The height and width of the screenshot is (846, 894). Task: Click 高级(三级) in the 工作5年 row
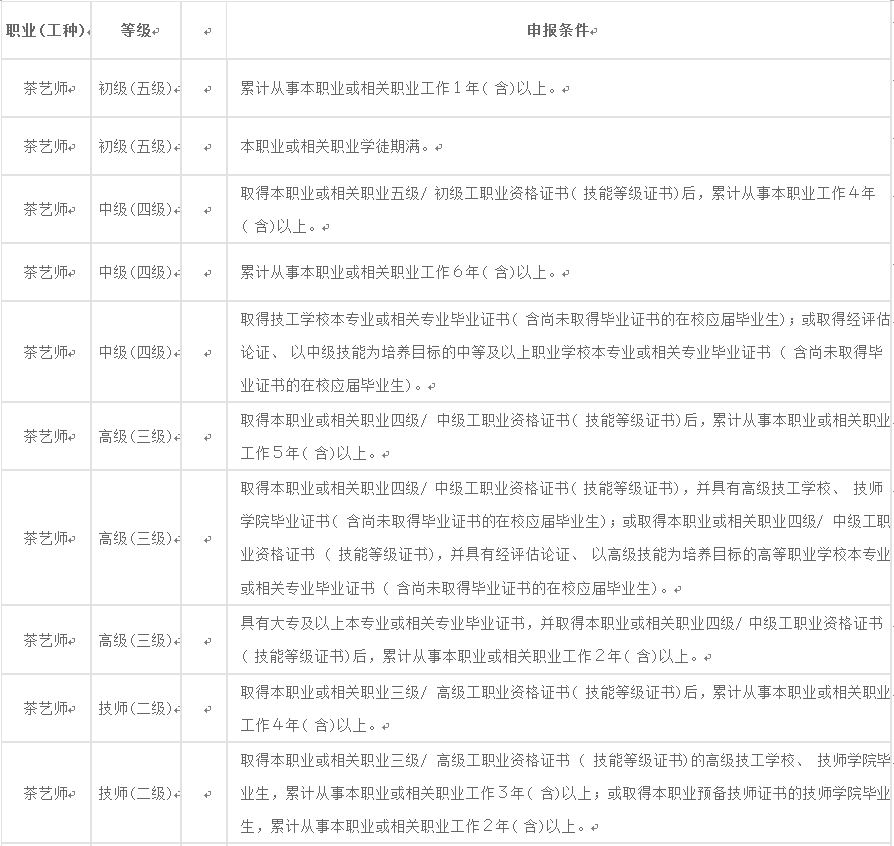pos(136,437)
